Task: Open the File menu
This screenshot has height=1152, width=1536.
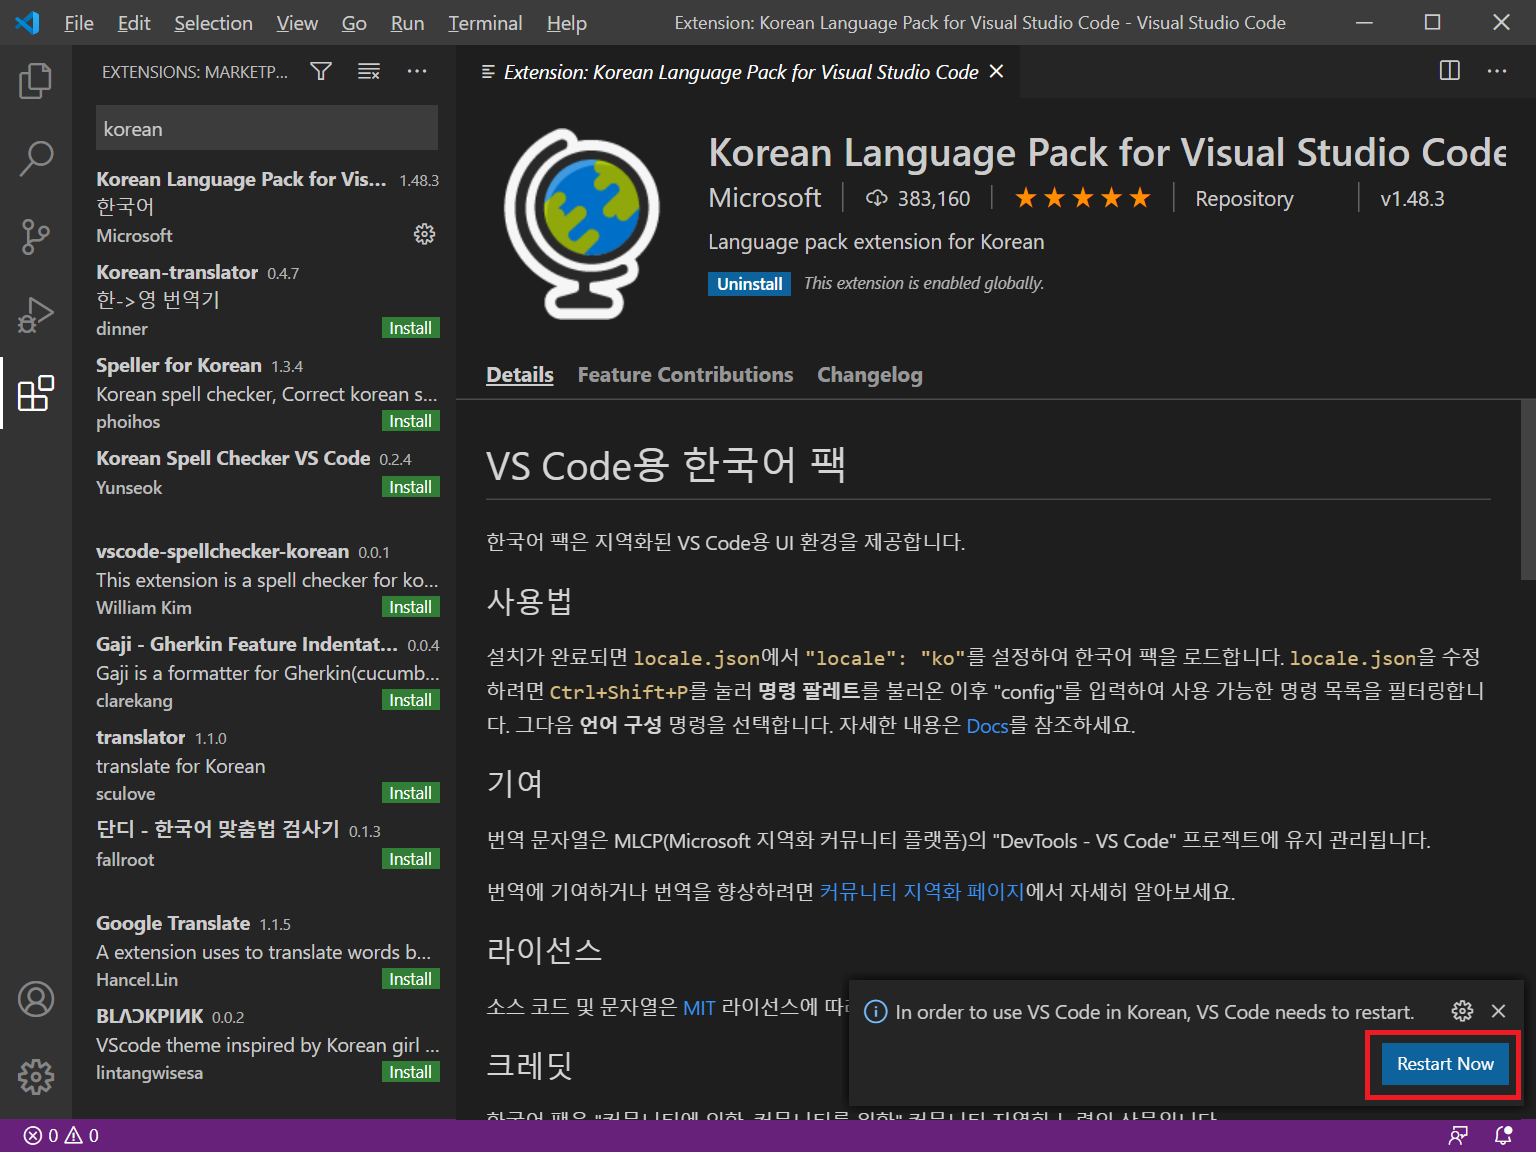Action: pyautogui.click(x=79, y=23)
